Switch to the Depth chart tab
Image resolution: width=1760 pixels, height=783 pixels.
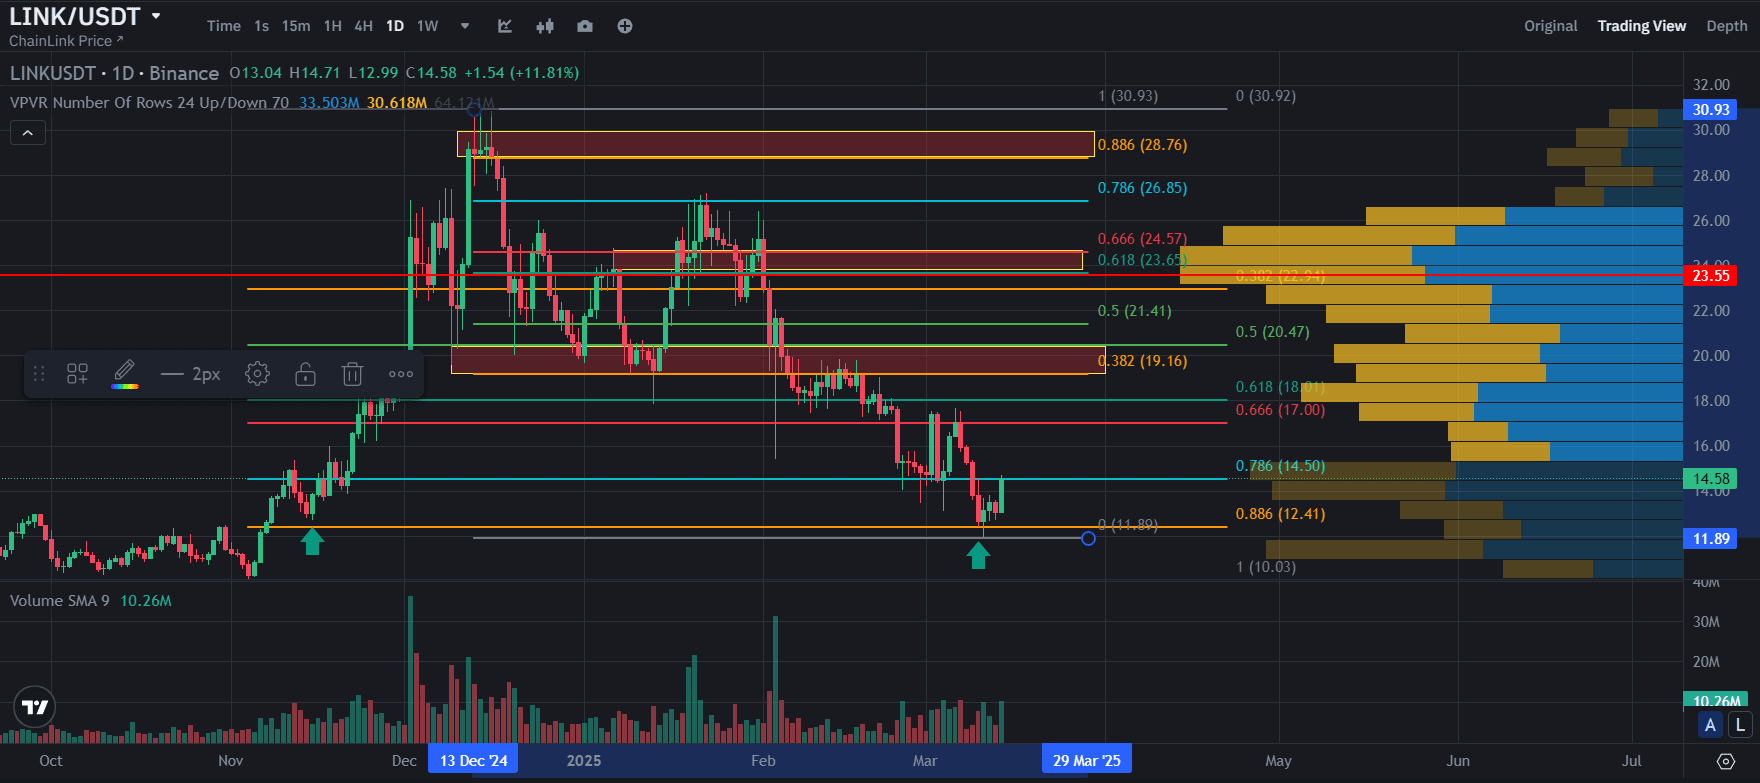point(1727,26)
